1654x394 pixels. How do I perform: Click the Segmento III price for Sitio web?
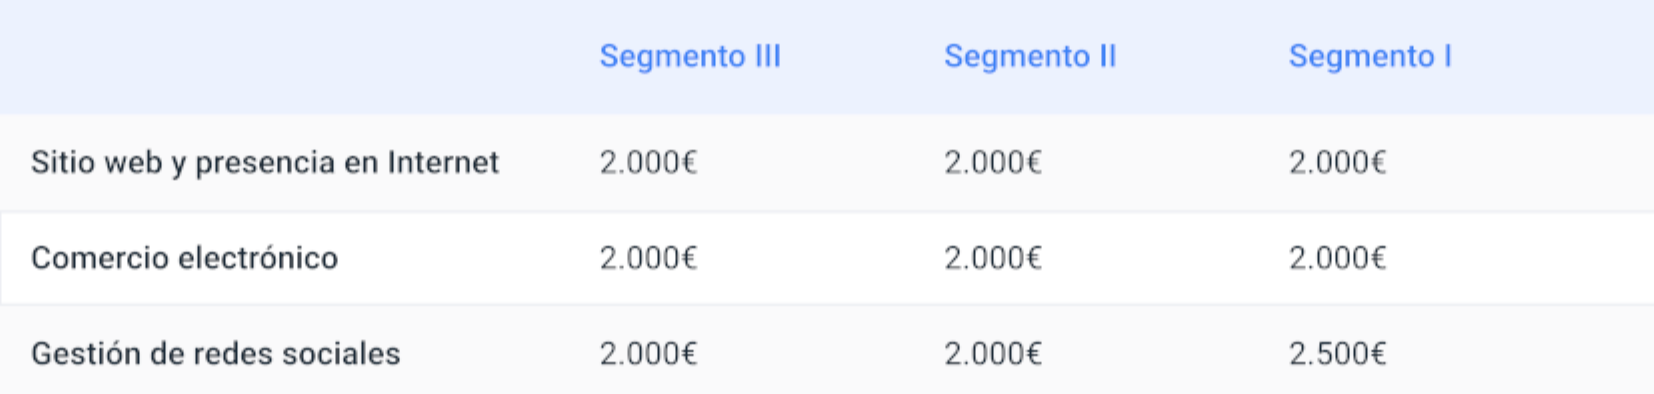pyautogui.click(x=648, y=162)
